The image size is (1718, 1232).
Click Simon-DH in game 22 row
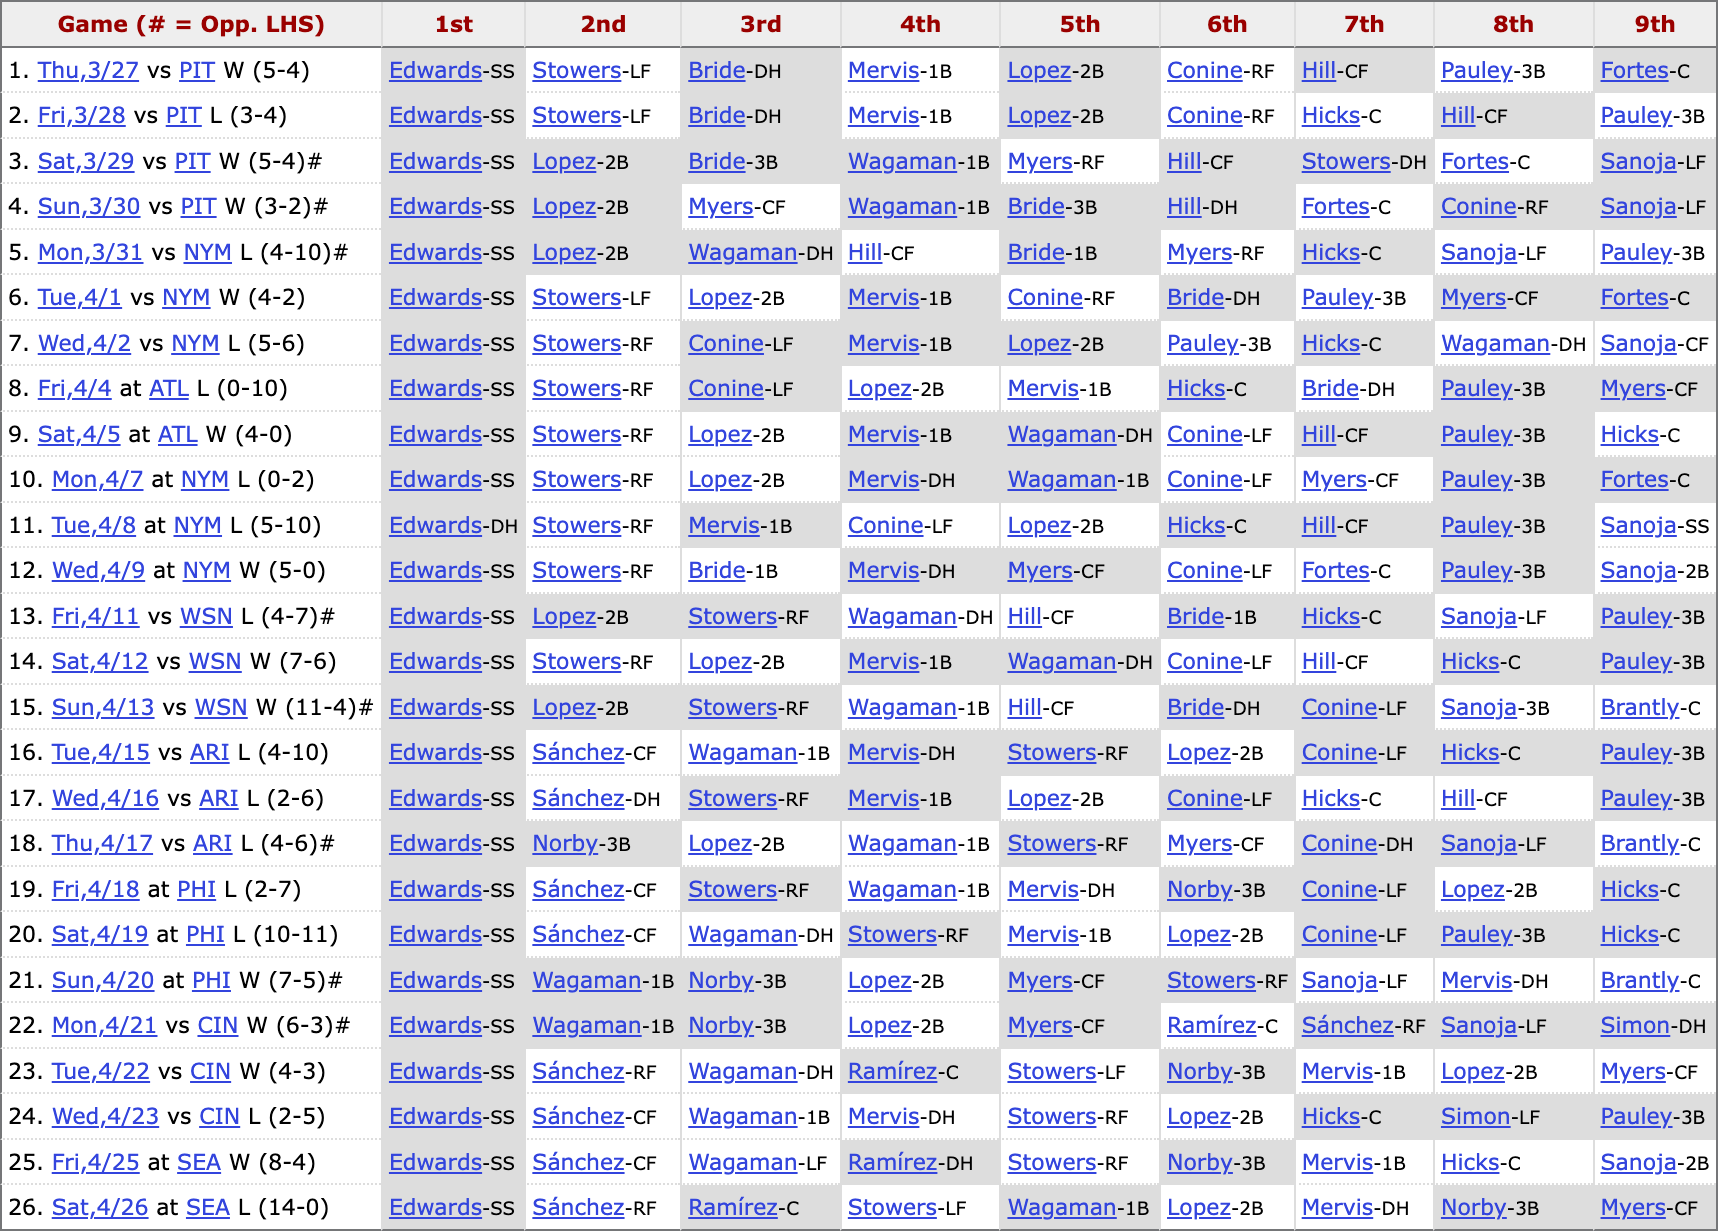(1653, 1026)
